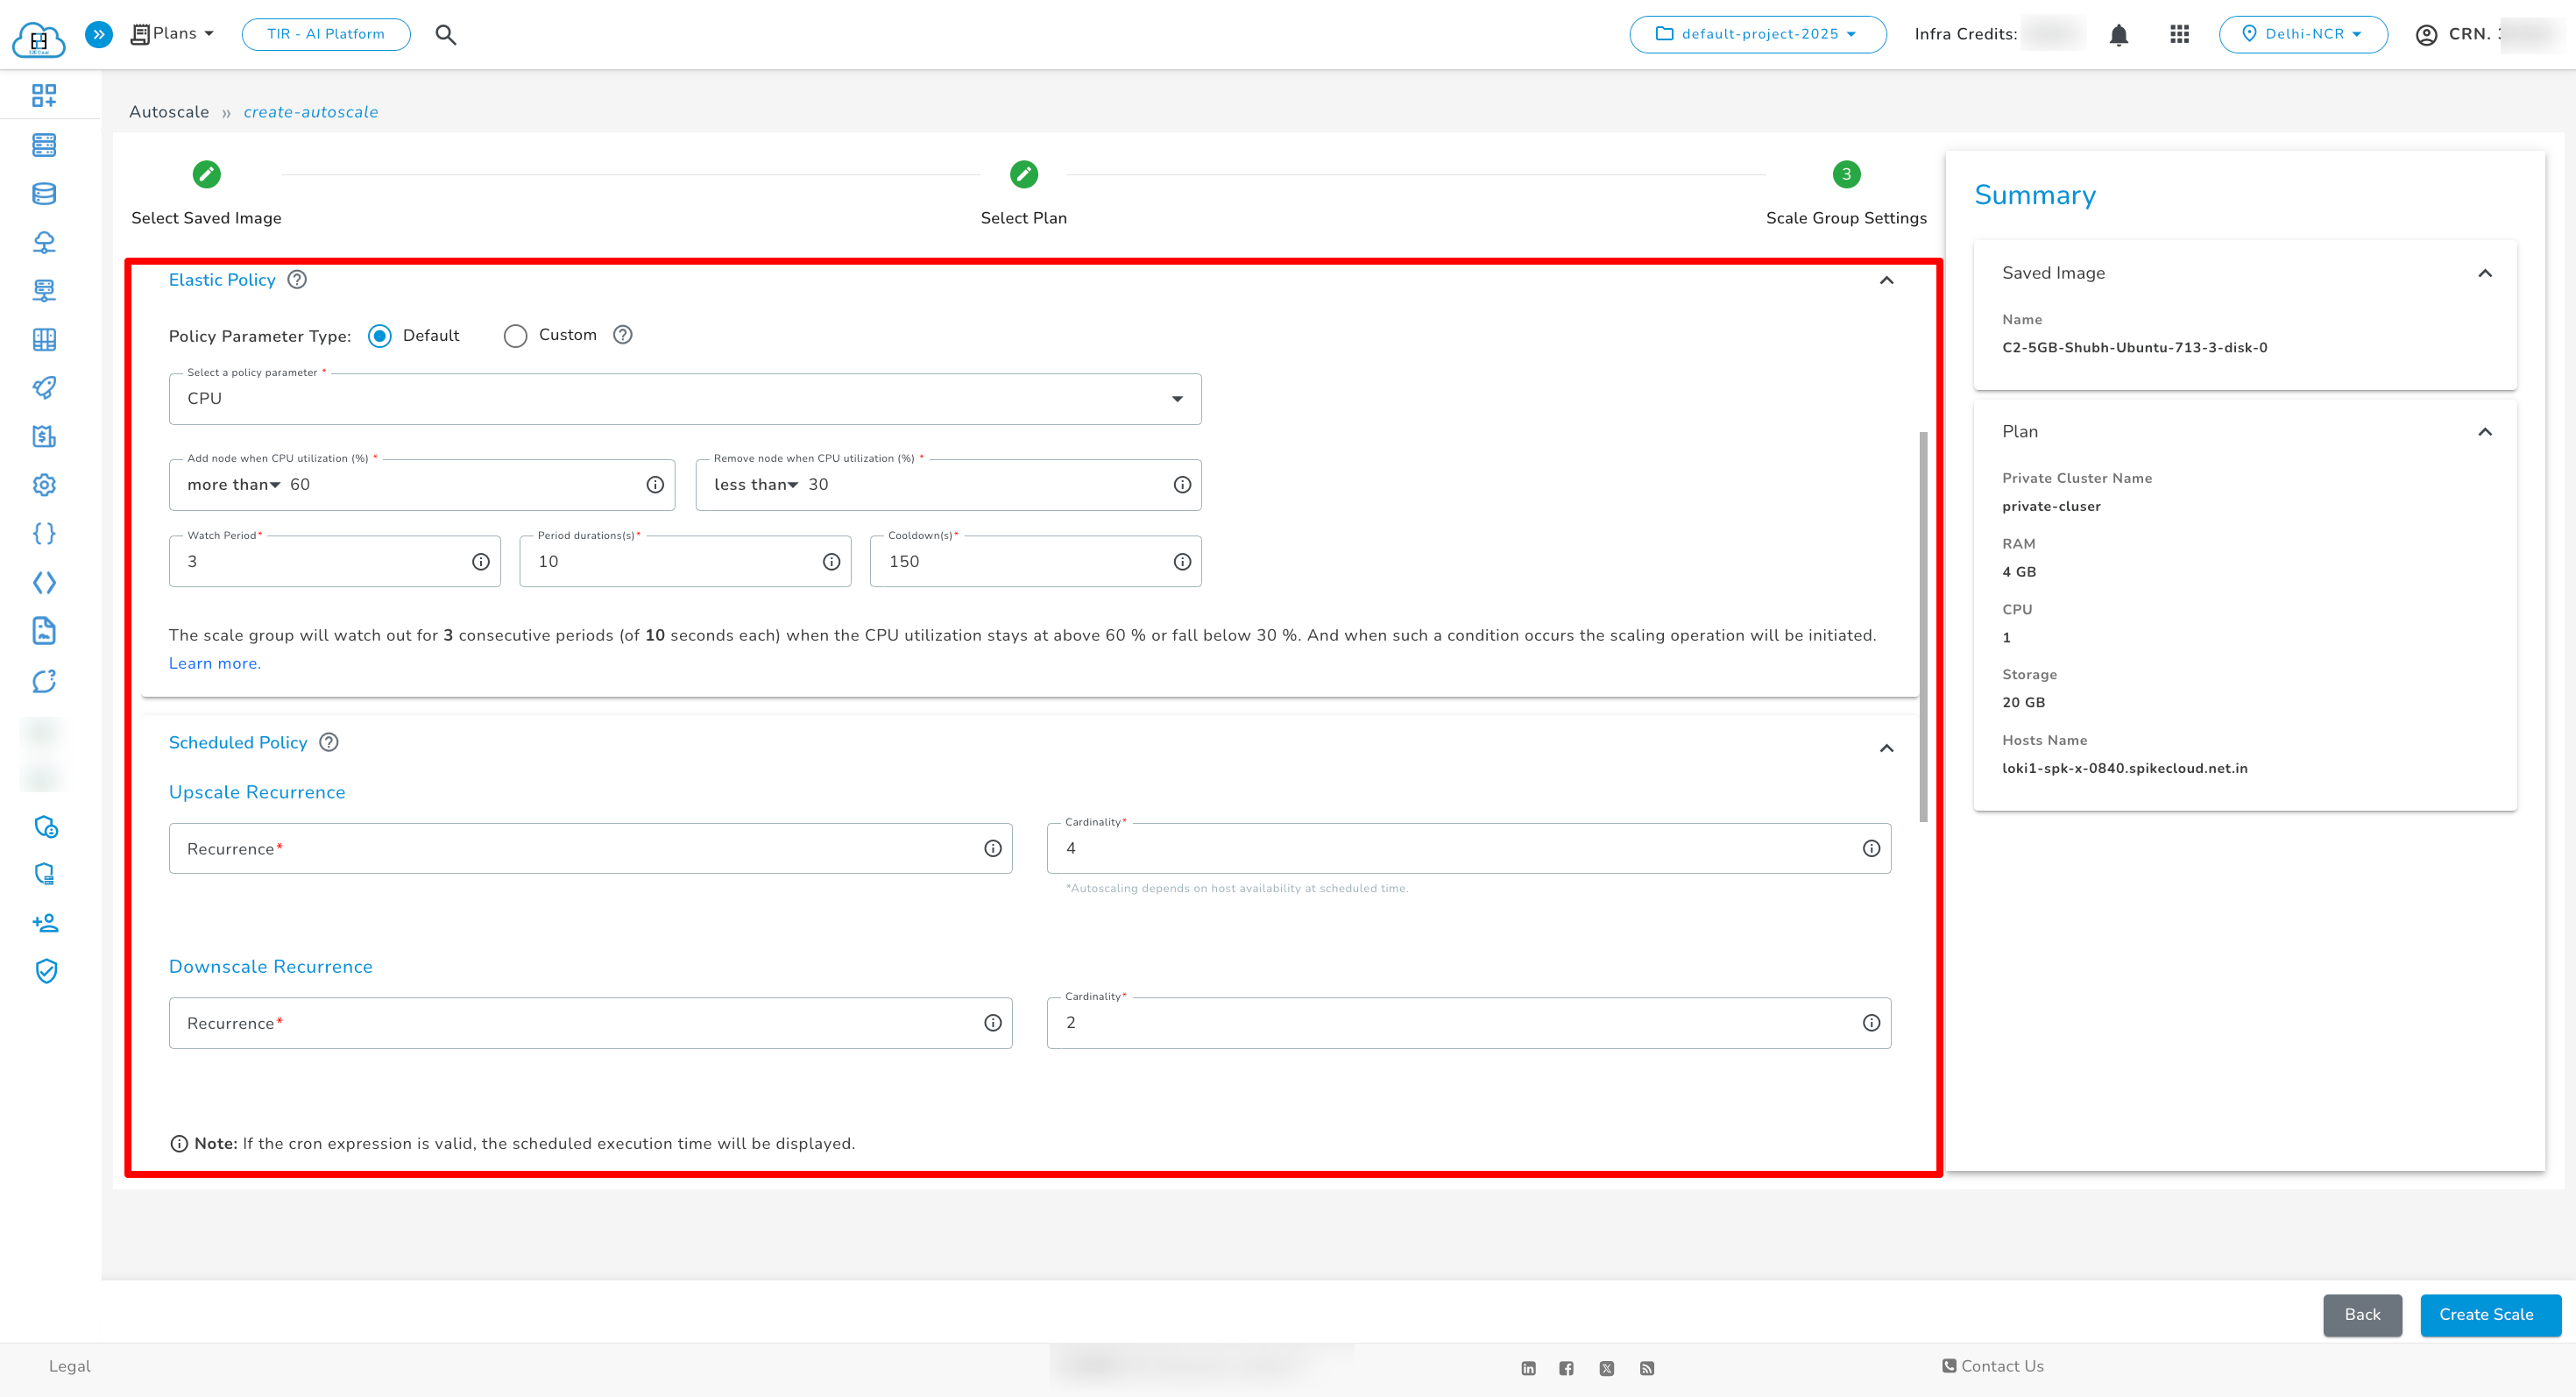
Task: Select the Default policy parameter type
Action: [x=379, y=336]
